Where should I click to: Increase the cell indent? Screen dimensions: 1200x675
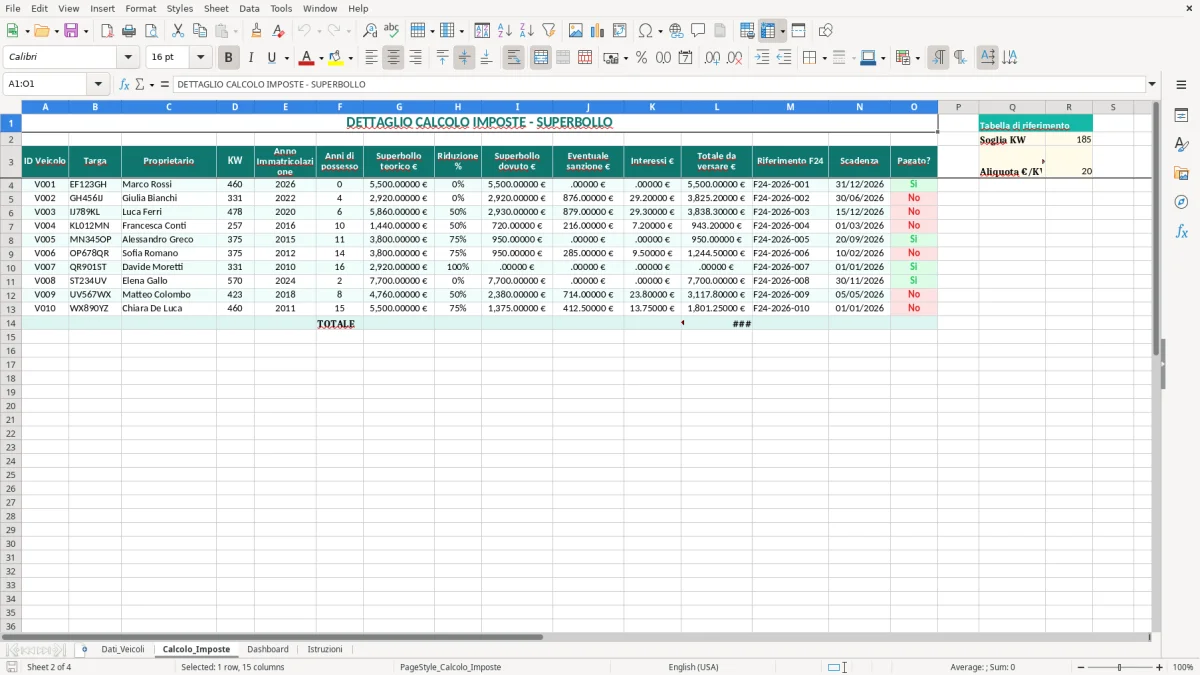(762, 58)
